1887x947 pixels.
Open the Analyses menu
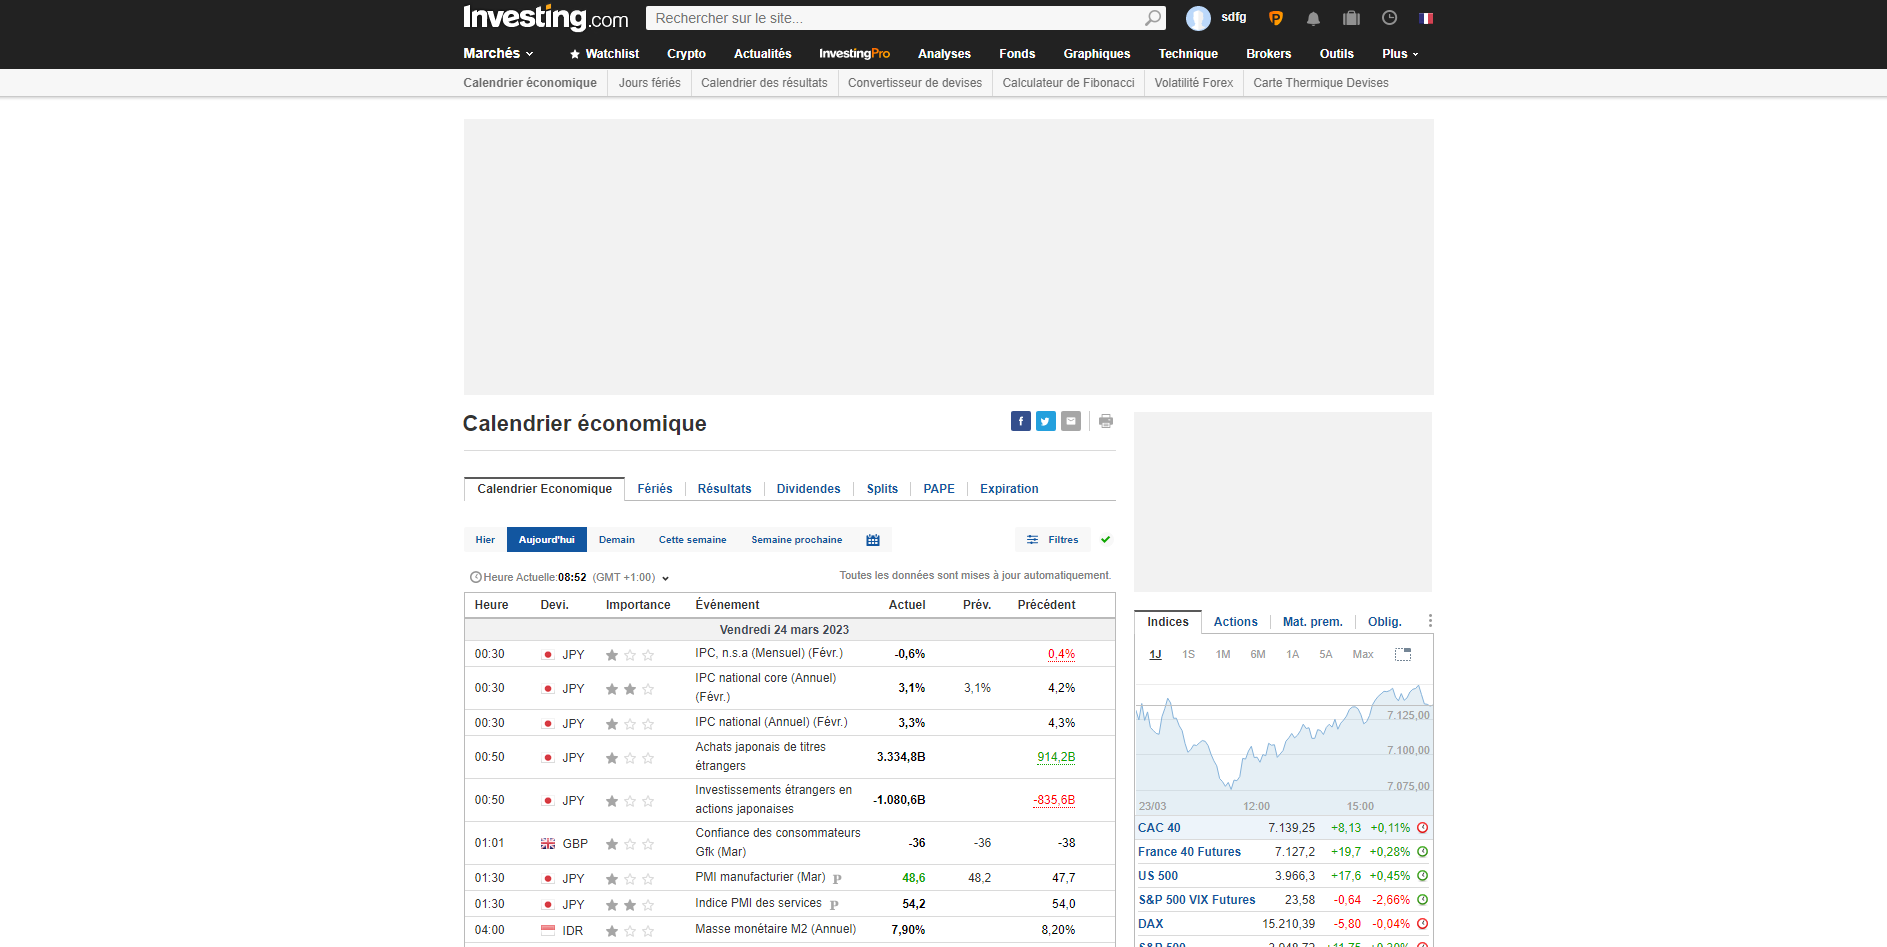pos(944,54)
